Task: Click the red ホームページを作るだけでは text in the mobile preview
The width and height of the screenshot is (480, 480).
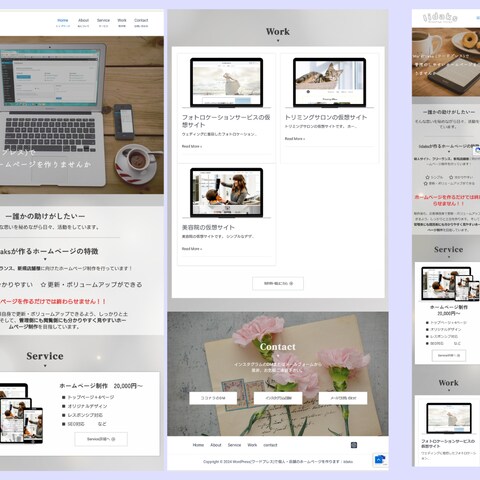Action: click(x=447, y=200)
